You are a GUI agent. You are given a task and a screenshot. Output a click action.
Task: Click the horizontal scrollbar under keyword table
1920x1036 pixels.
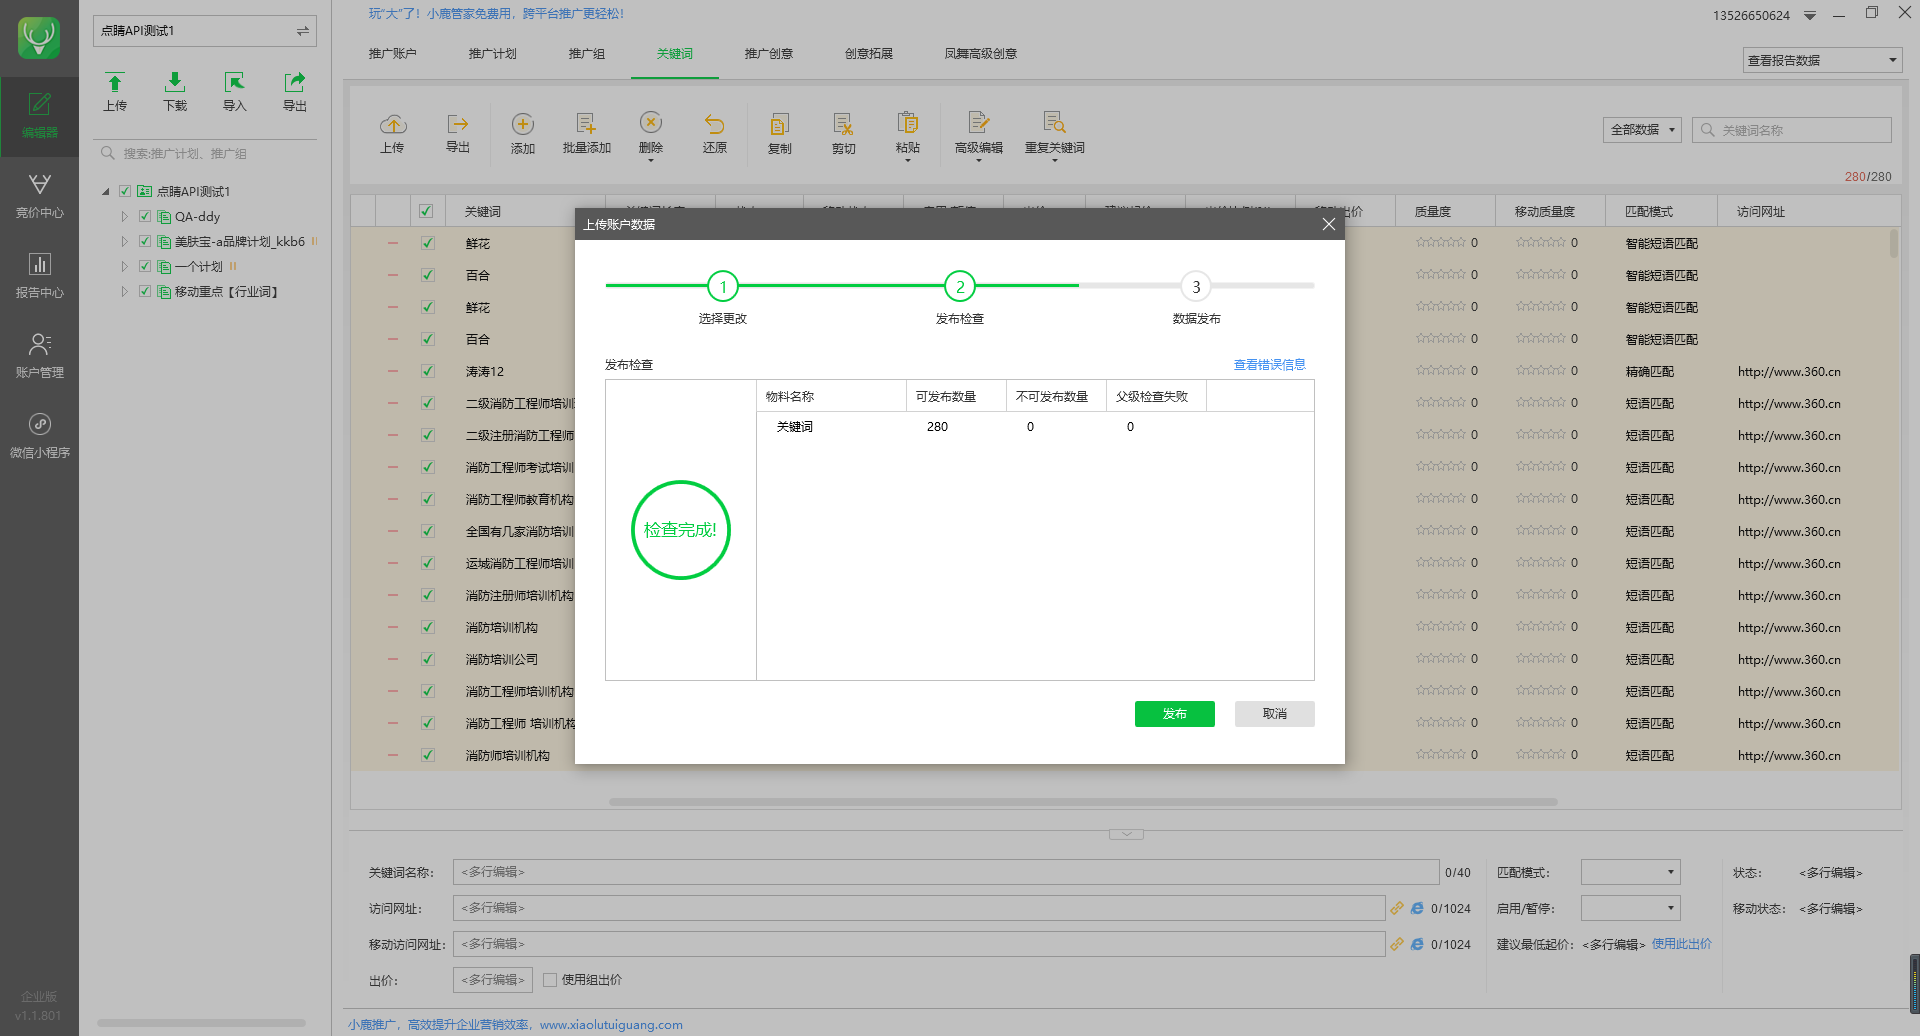1083,802
